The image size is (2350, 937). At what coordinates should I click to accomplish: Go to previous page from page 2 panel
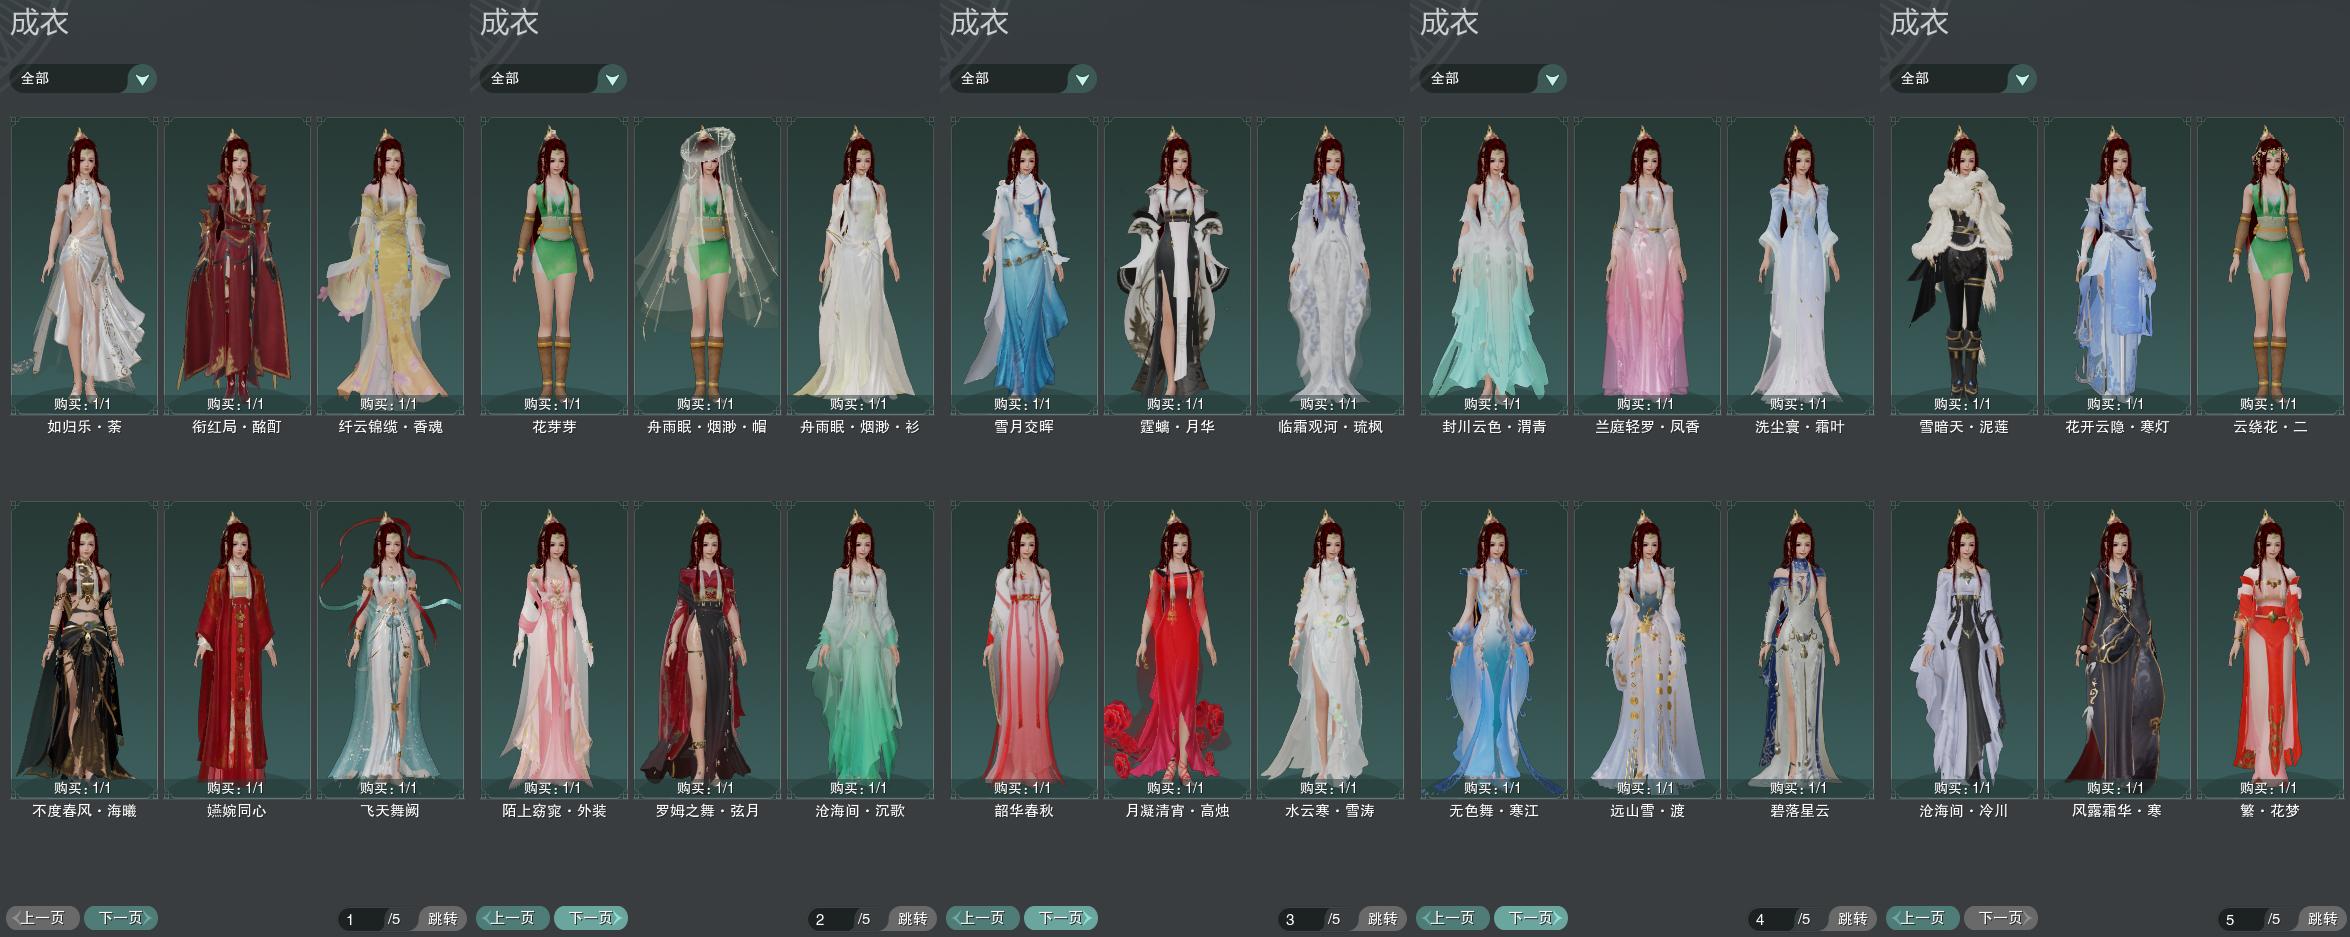tap(513, 917)
